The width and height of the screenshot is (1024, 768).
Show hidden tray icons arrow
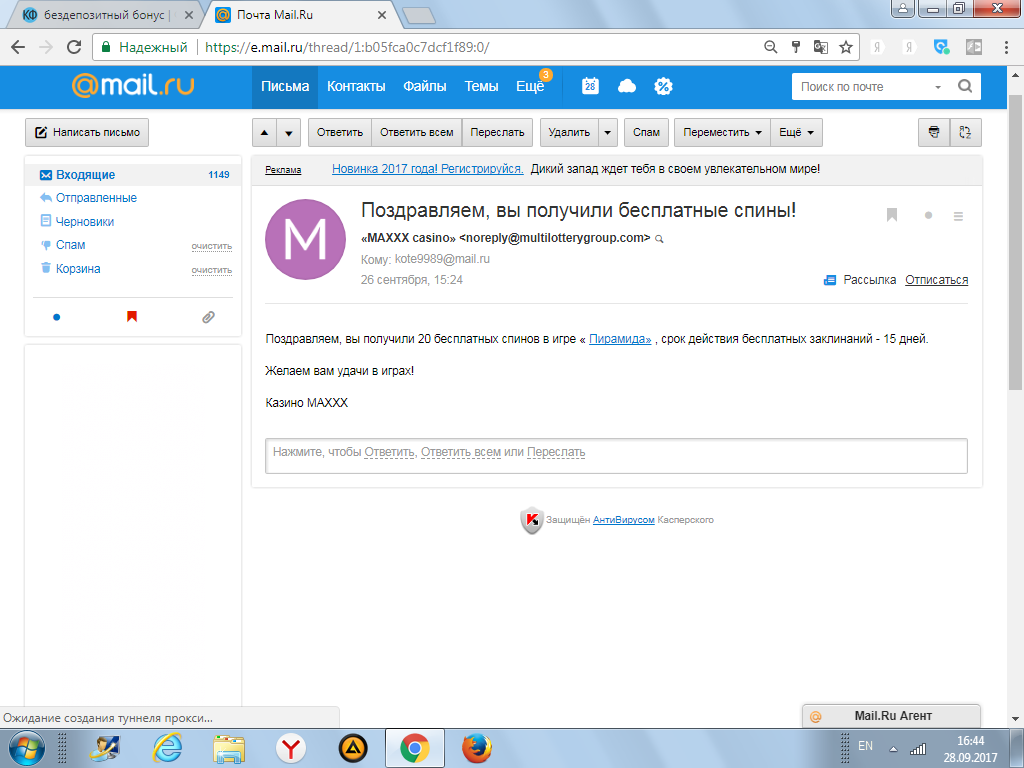(893, 748)
